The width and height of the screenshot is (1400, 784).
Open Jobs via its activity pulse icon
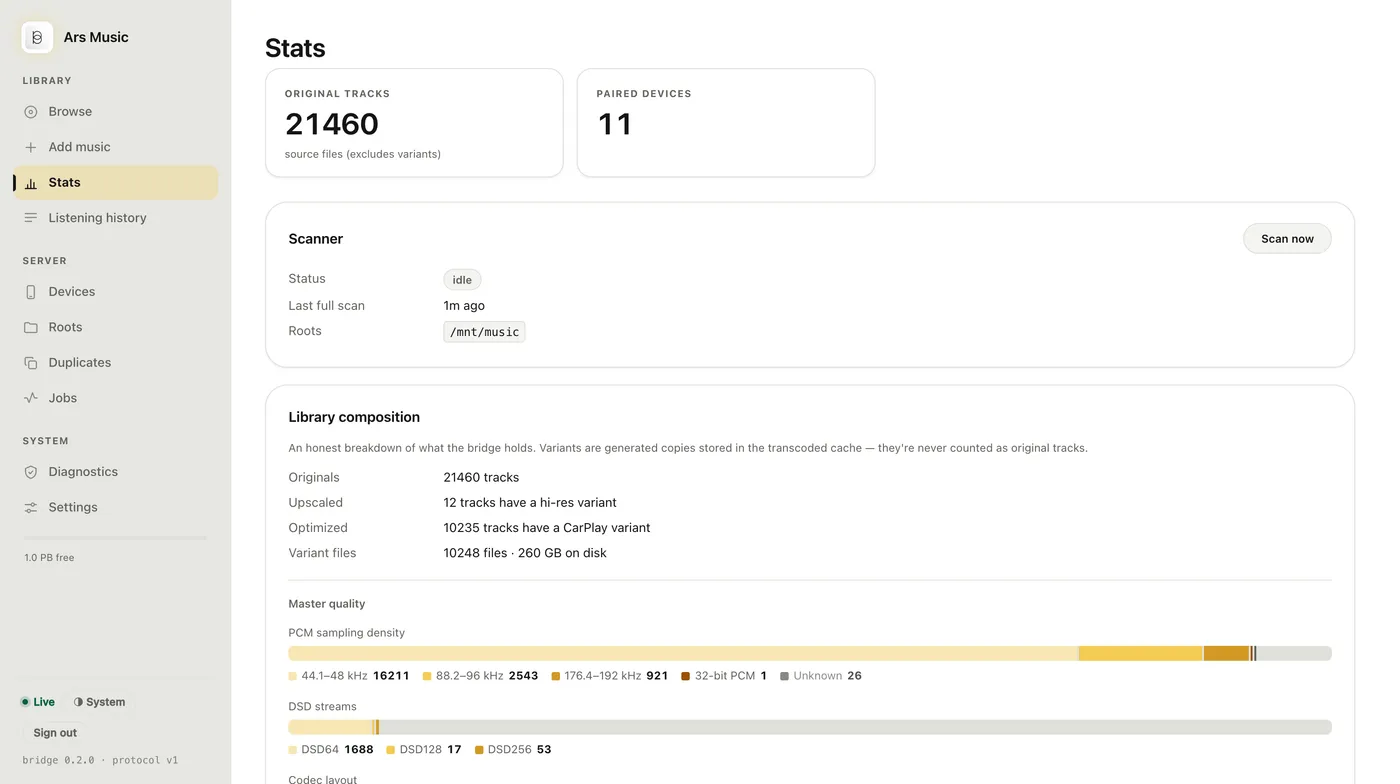coord(31,398)
